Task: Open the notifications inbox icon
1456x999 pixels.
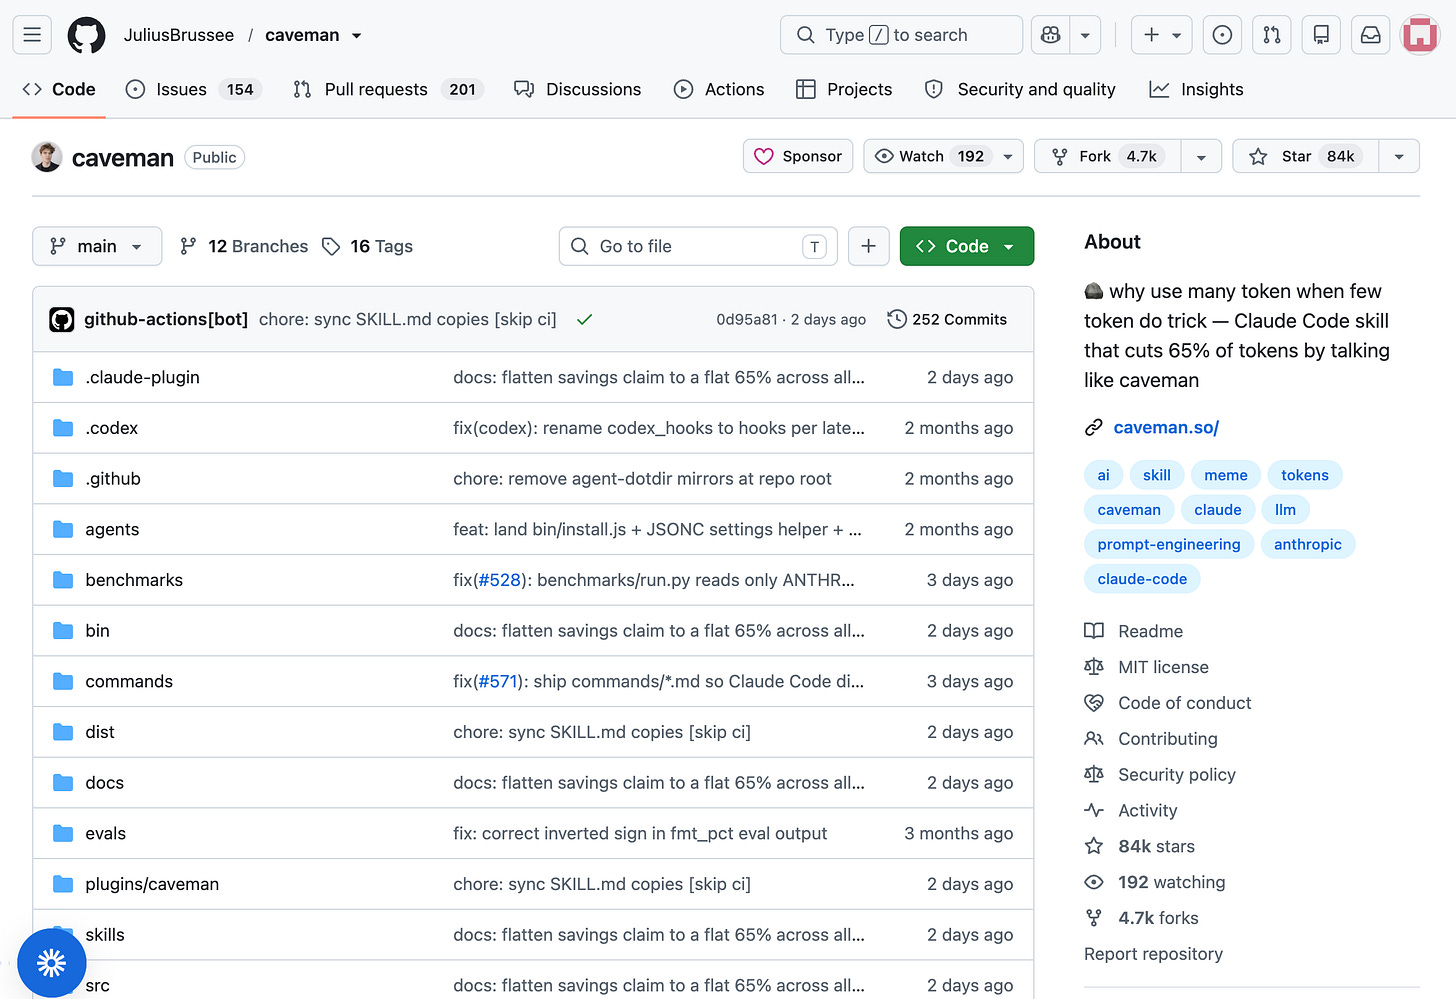Action: coord(1371,35)
